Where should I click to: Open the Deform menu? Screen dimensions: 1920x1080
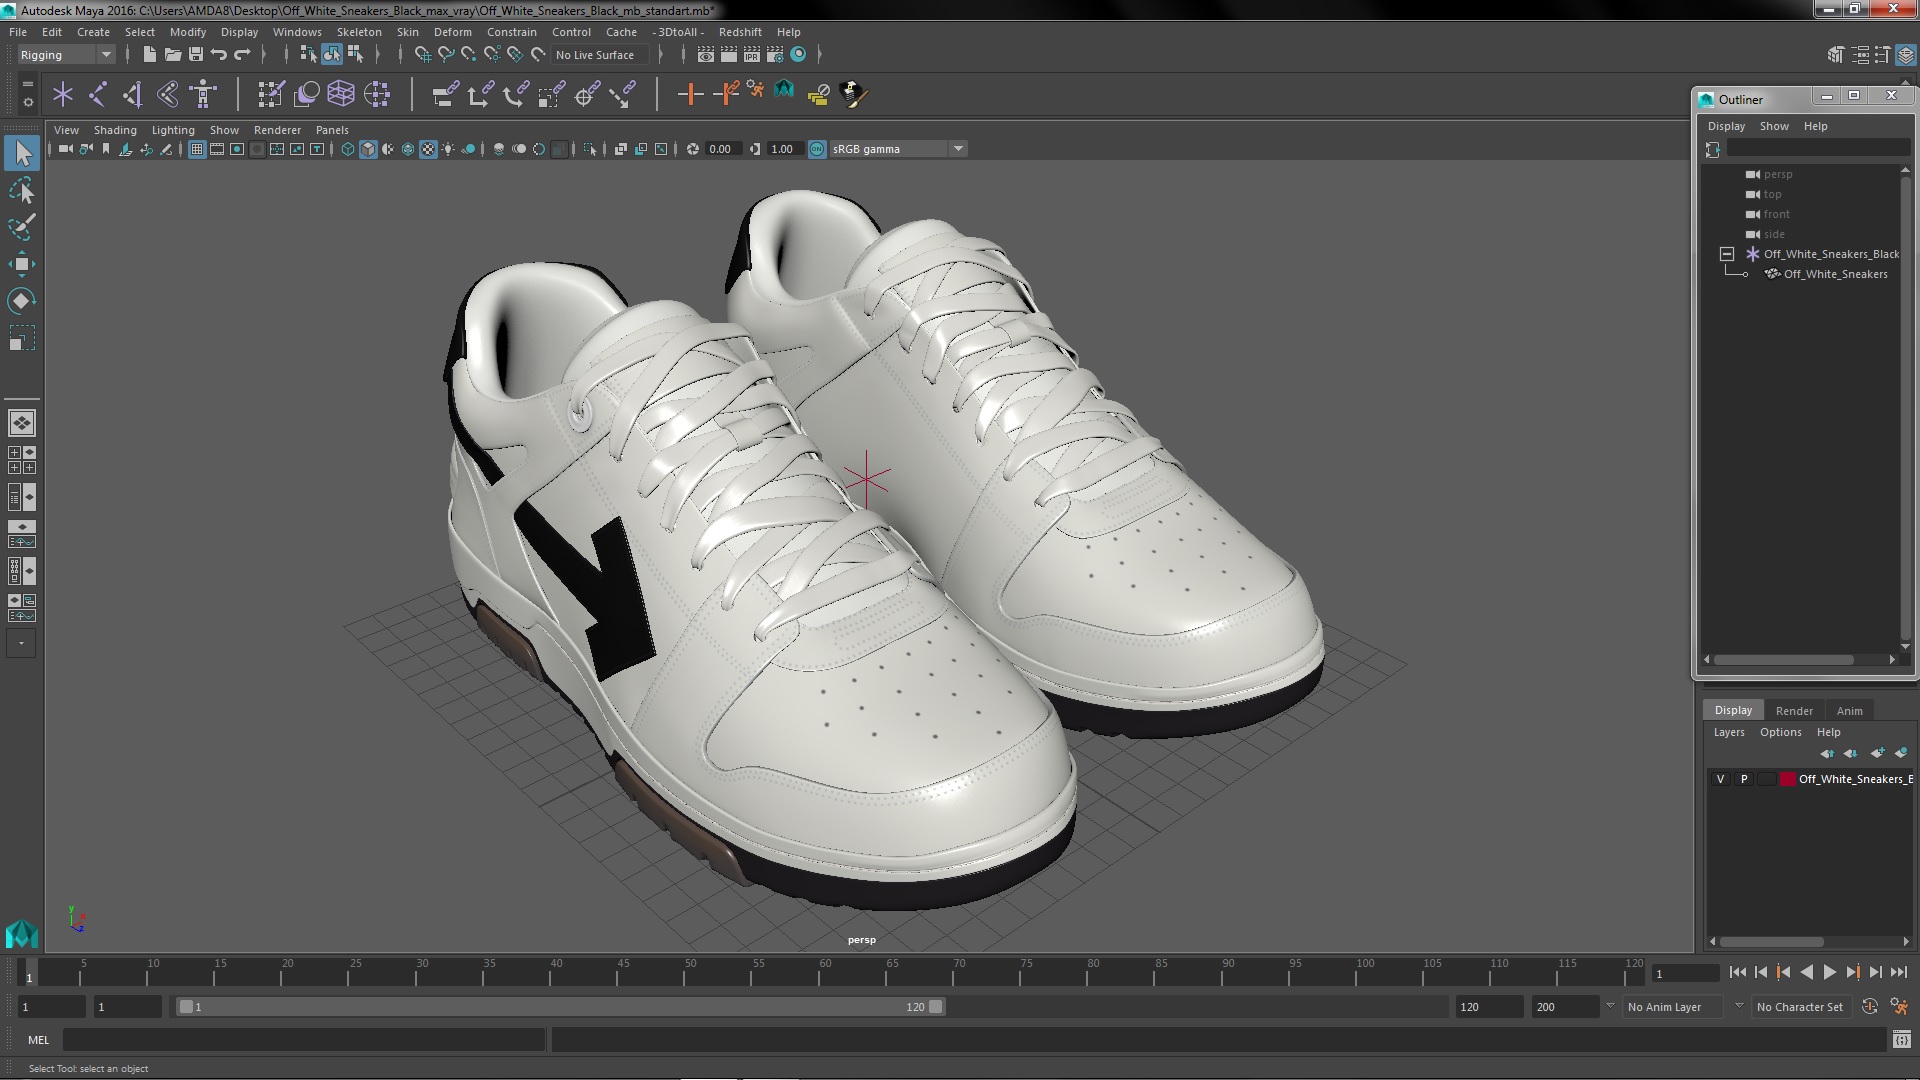[x=452, y=32]
